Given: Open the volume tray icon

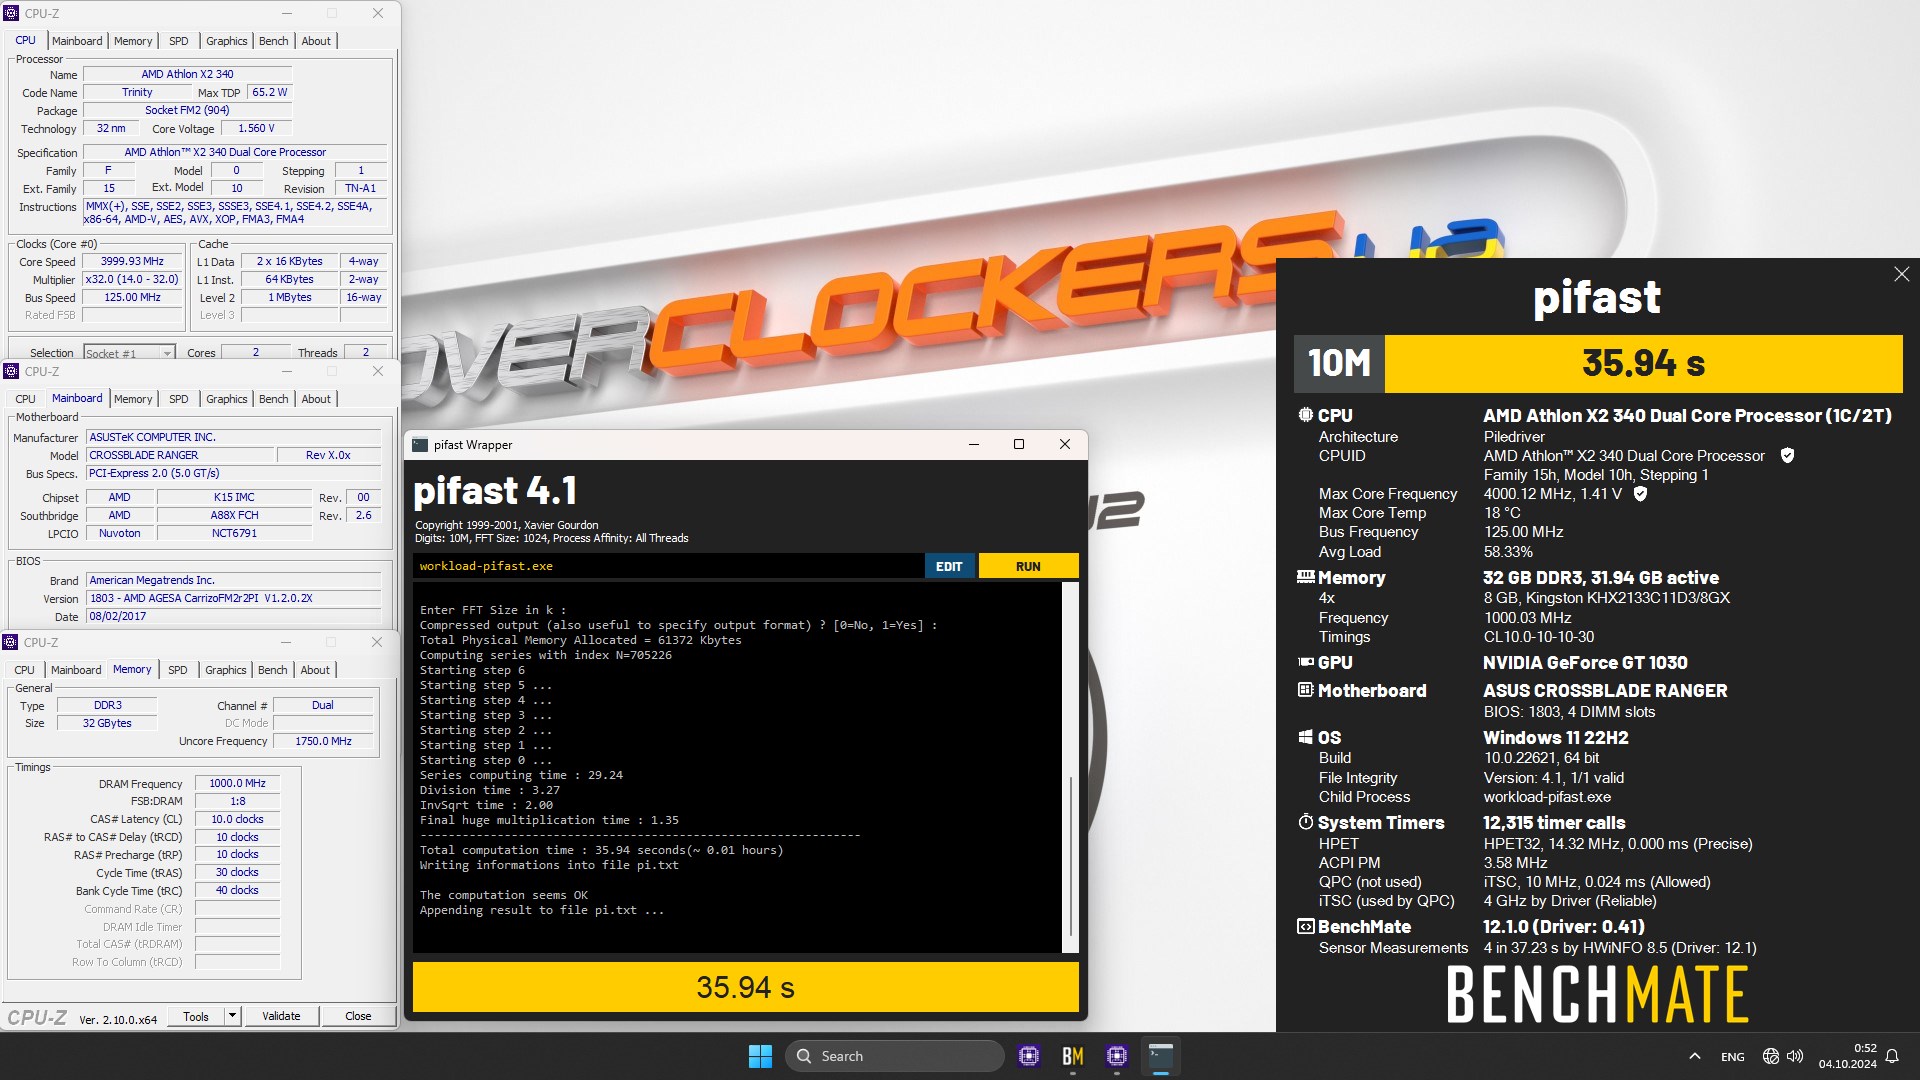Looking at the screenshot, I should click(1795, 1056).
